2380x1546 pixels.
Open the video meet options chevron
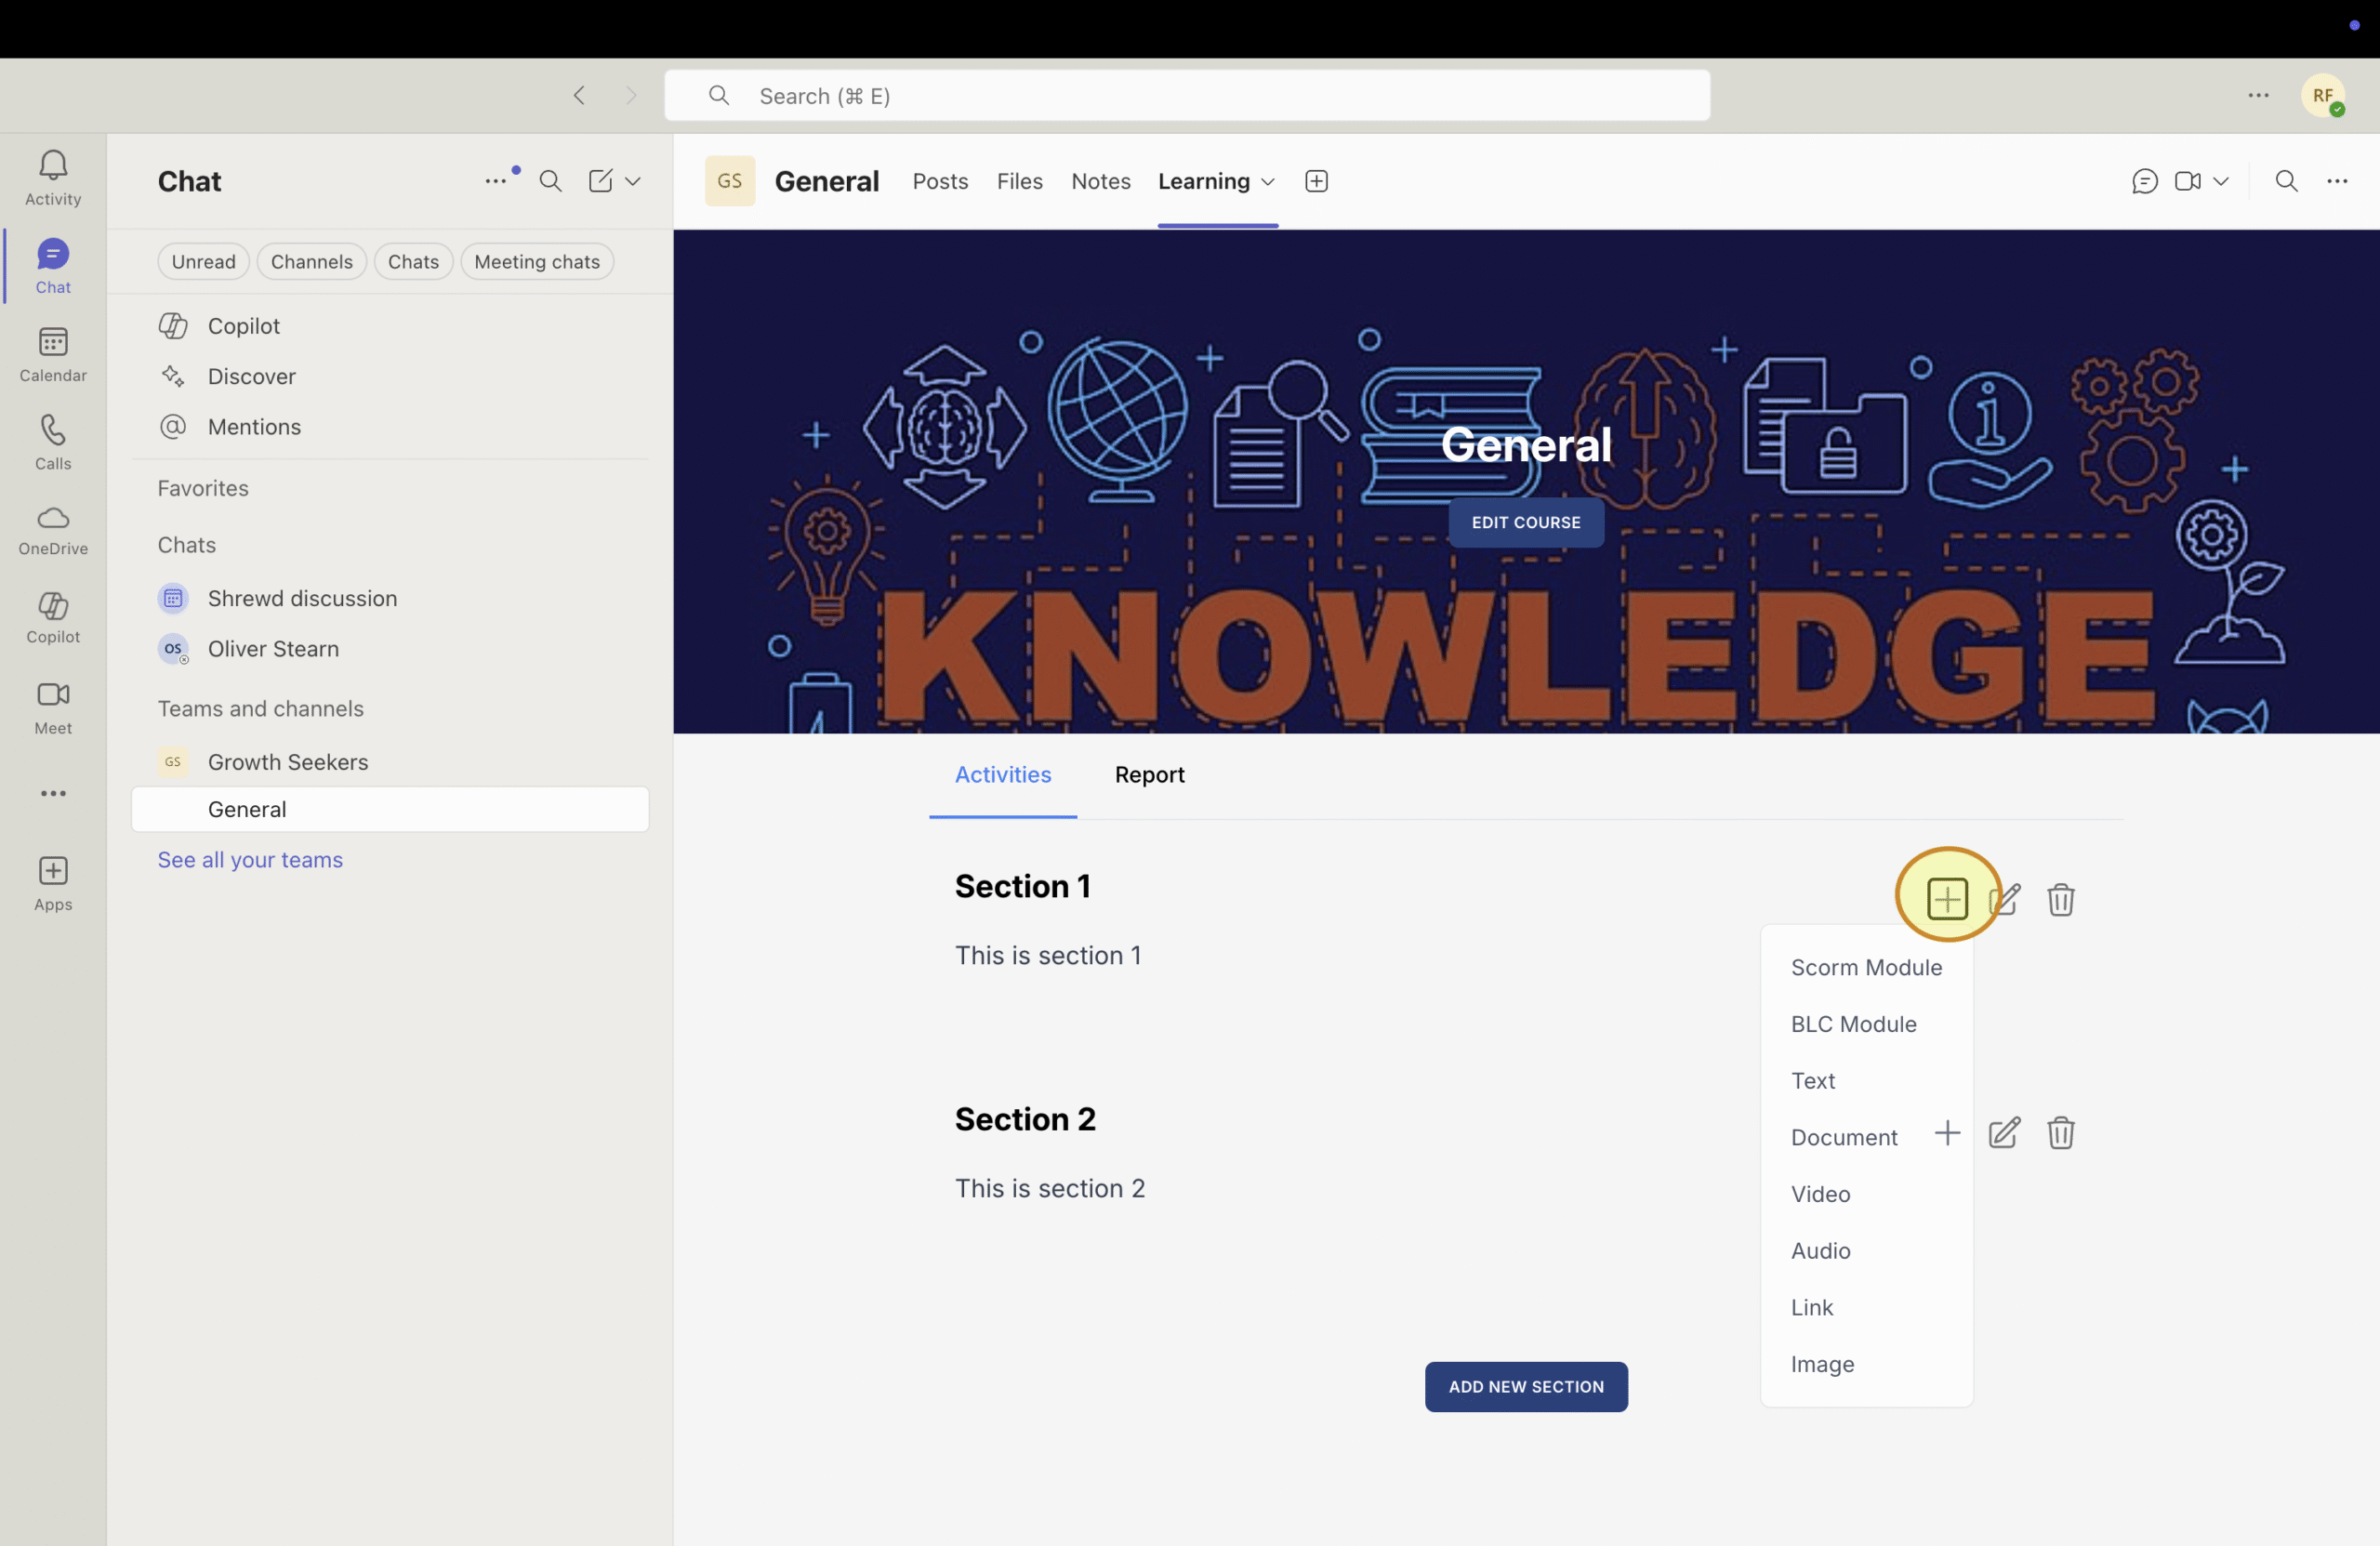(x=2221, y=181)
